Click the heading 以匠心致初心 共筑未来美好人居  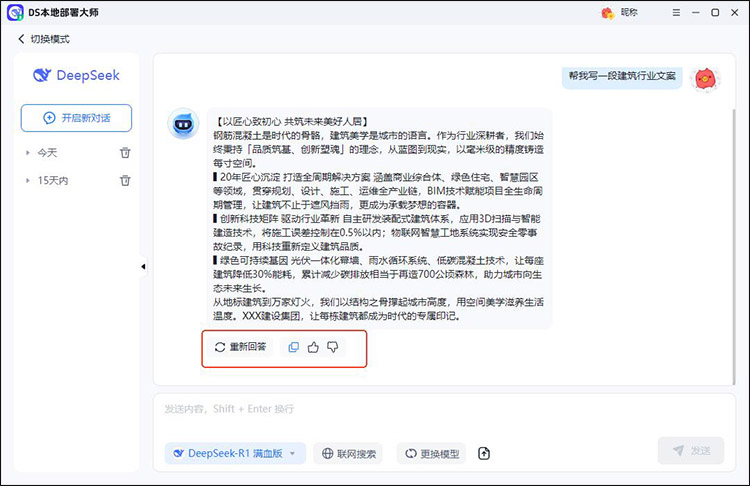tap(292, 122)
